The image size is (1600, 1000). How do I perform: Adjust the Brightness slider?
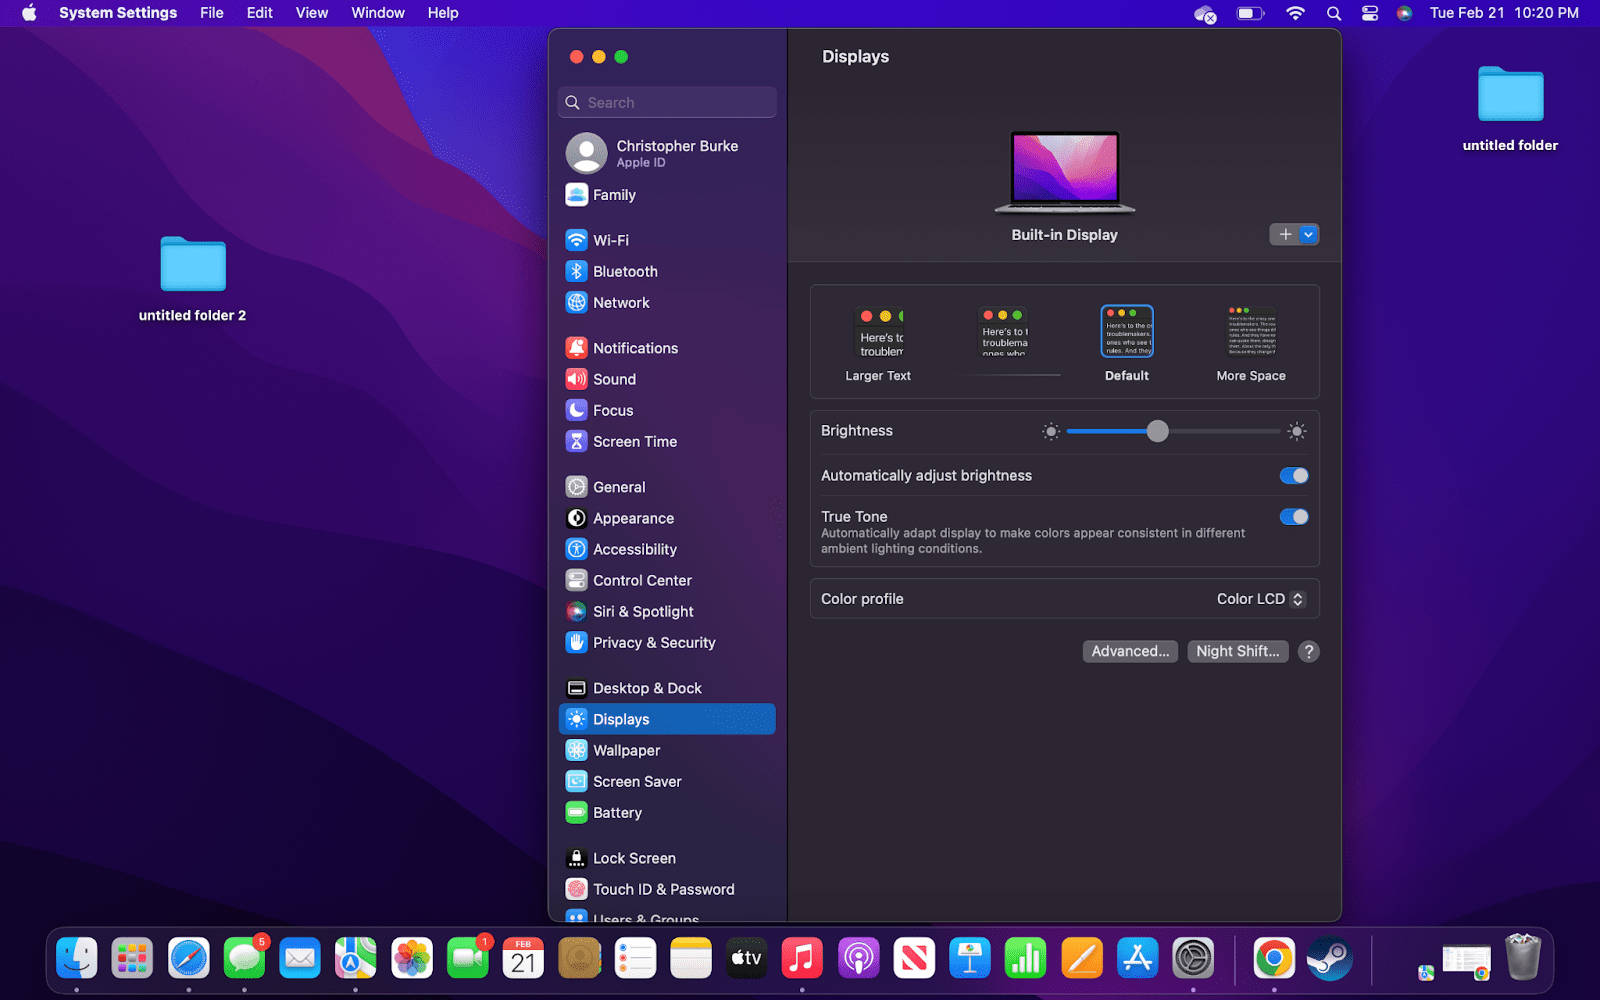(1157, 431)
